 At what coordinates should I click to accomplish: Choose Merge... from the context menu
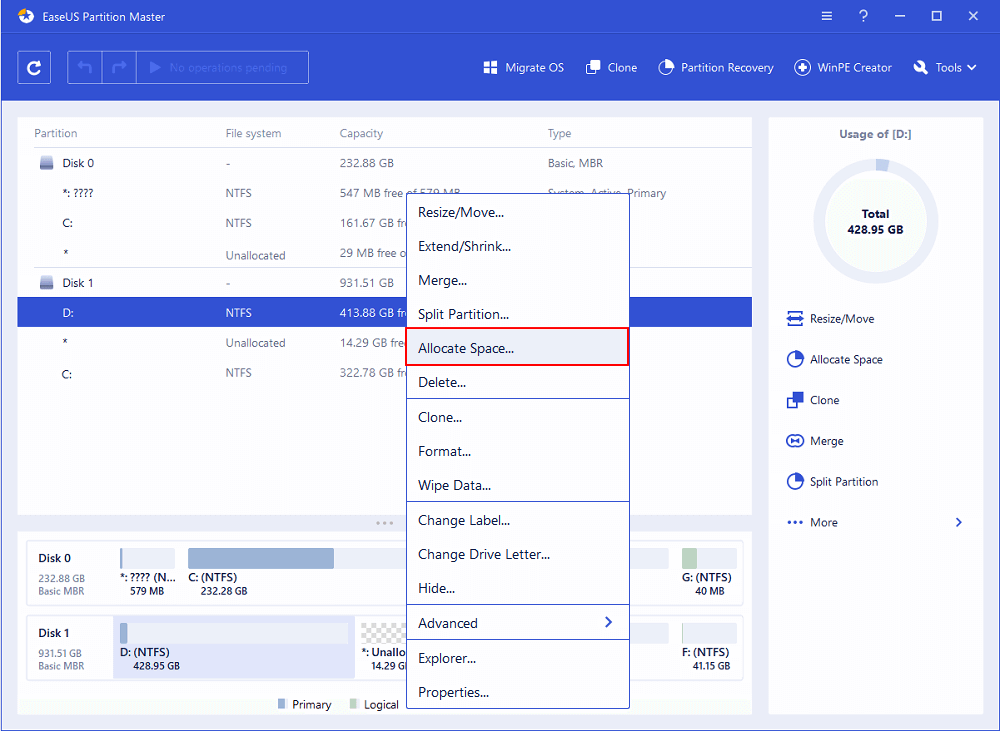(x=518, y=281)
